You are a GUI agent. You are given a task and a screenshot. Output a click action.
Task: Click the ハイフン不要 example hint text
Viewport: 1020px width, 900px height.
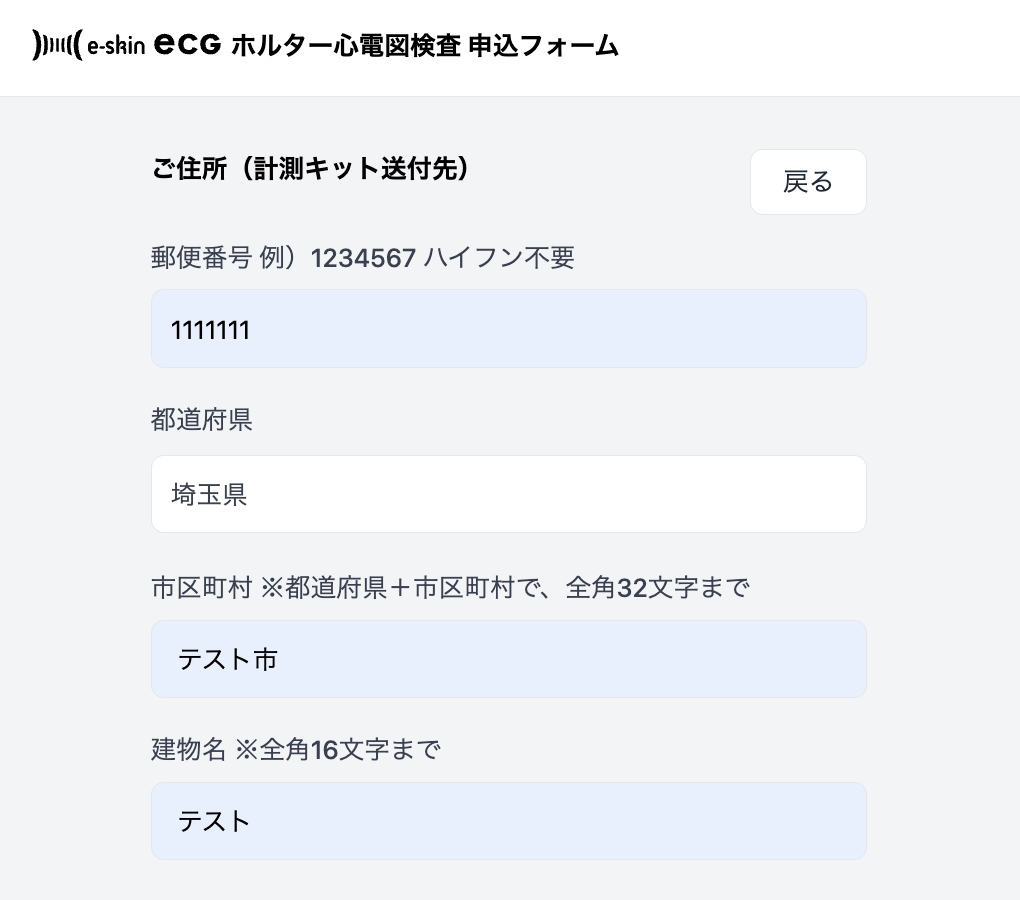(499, 258)
